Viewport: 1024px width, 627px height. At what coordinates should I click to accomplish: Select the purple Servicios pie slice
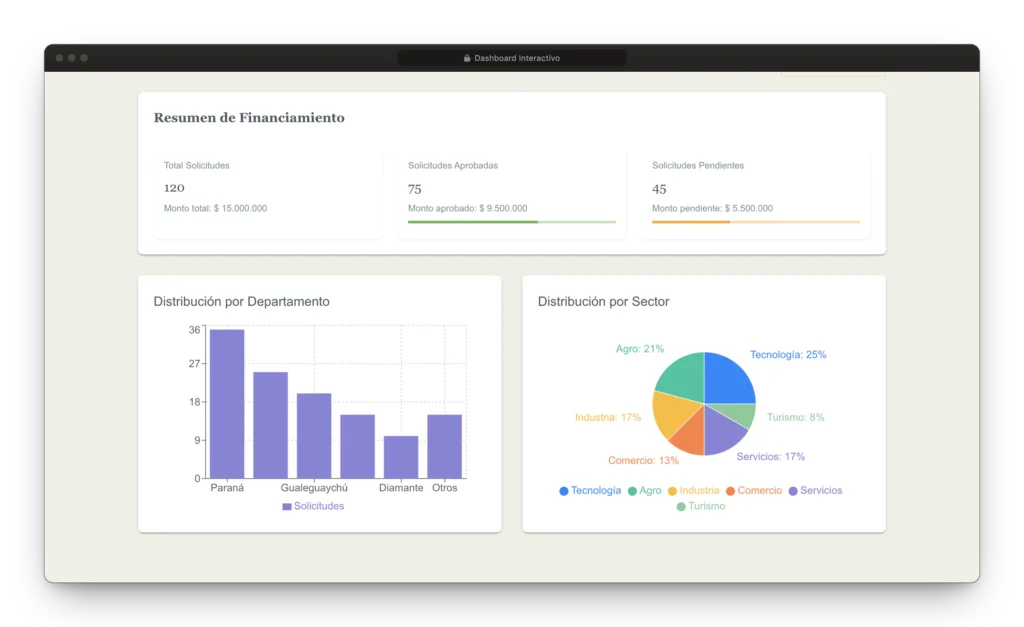pos(722,432)
